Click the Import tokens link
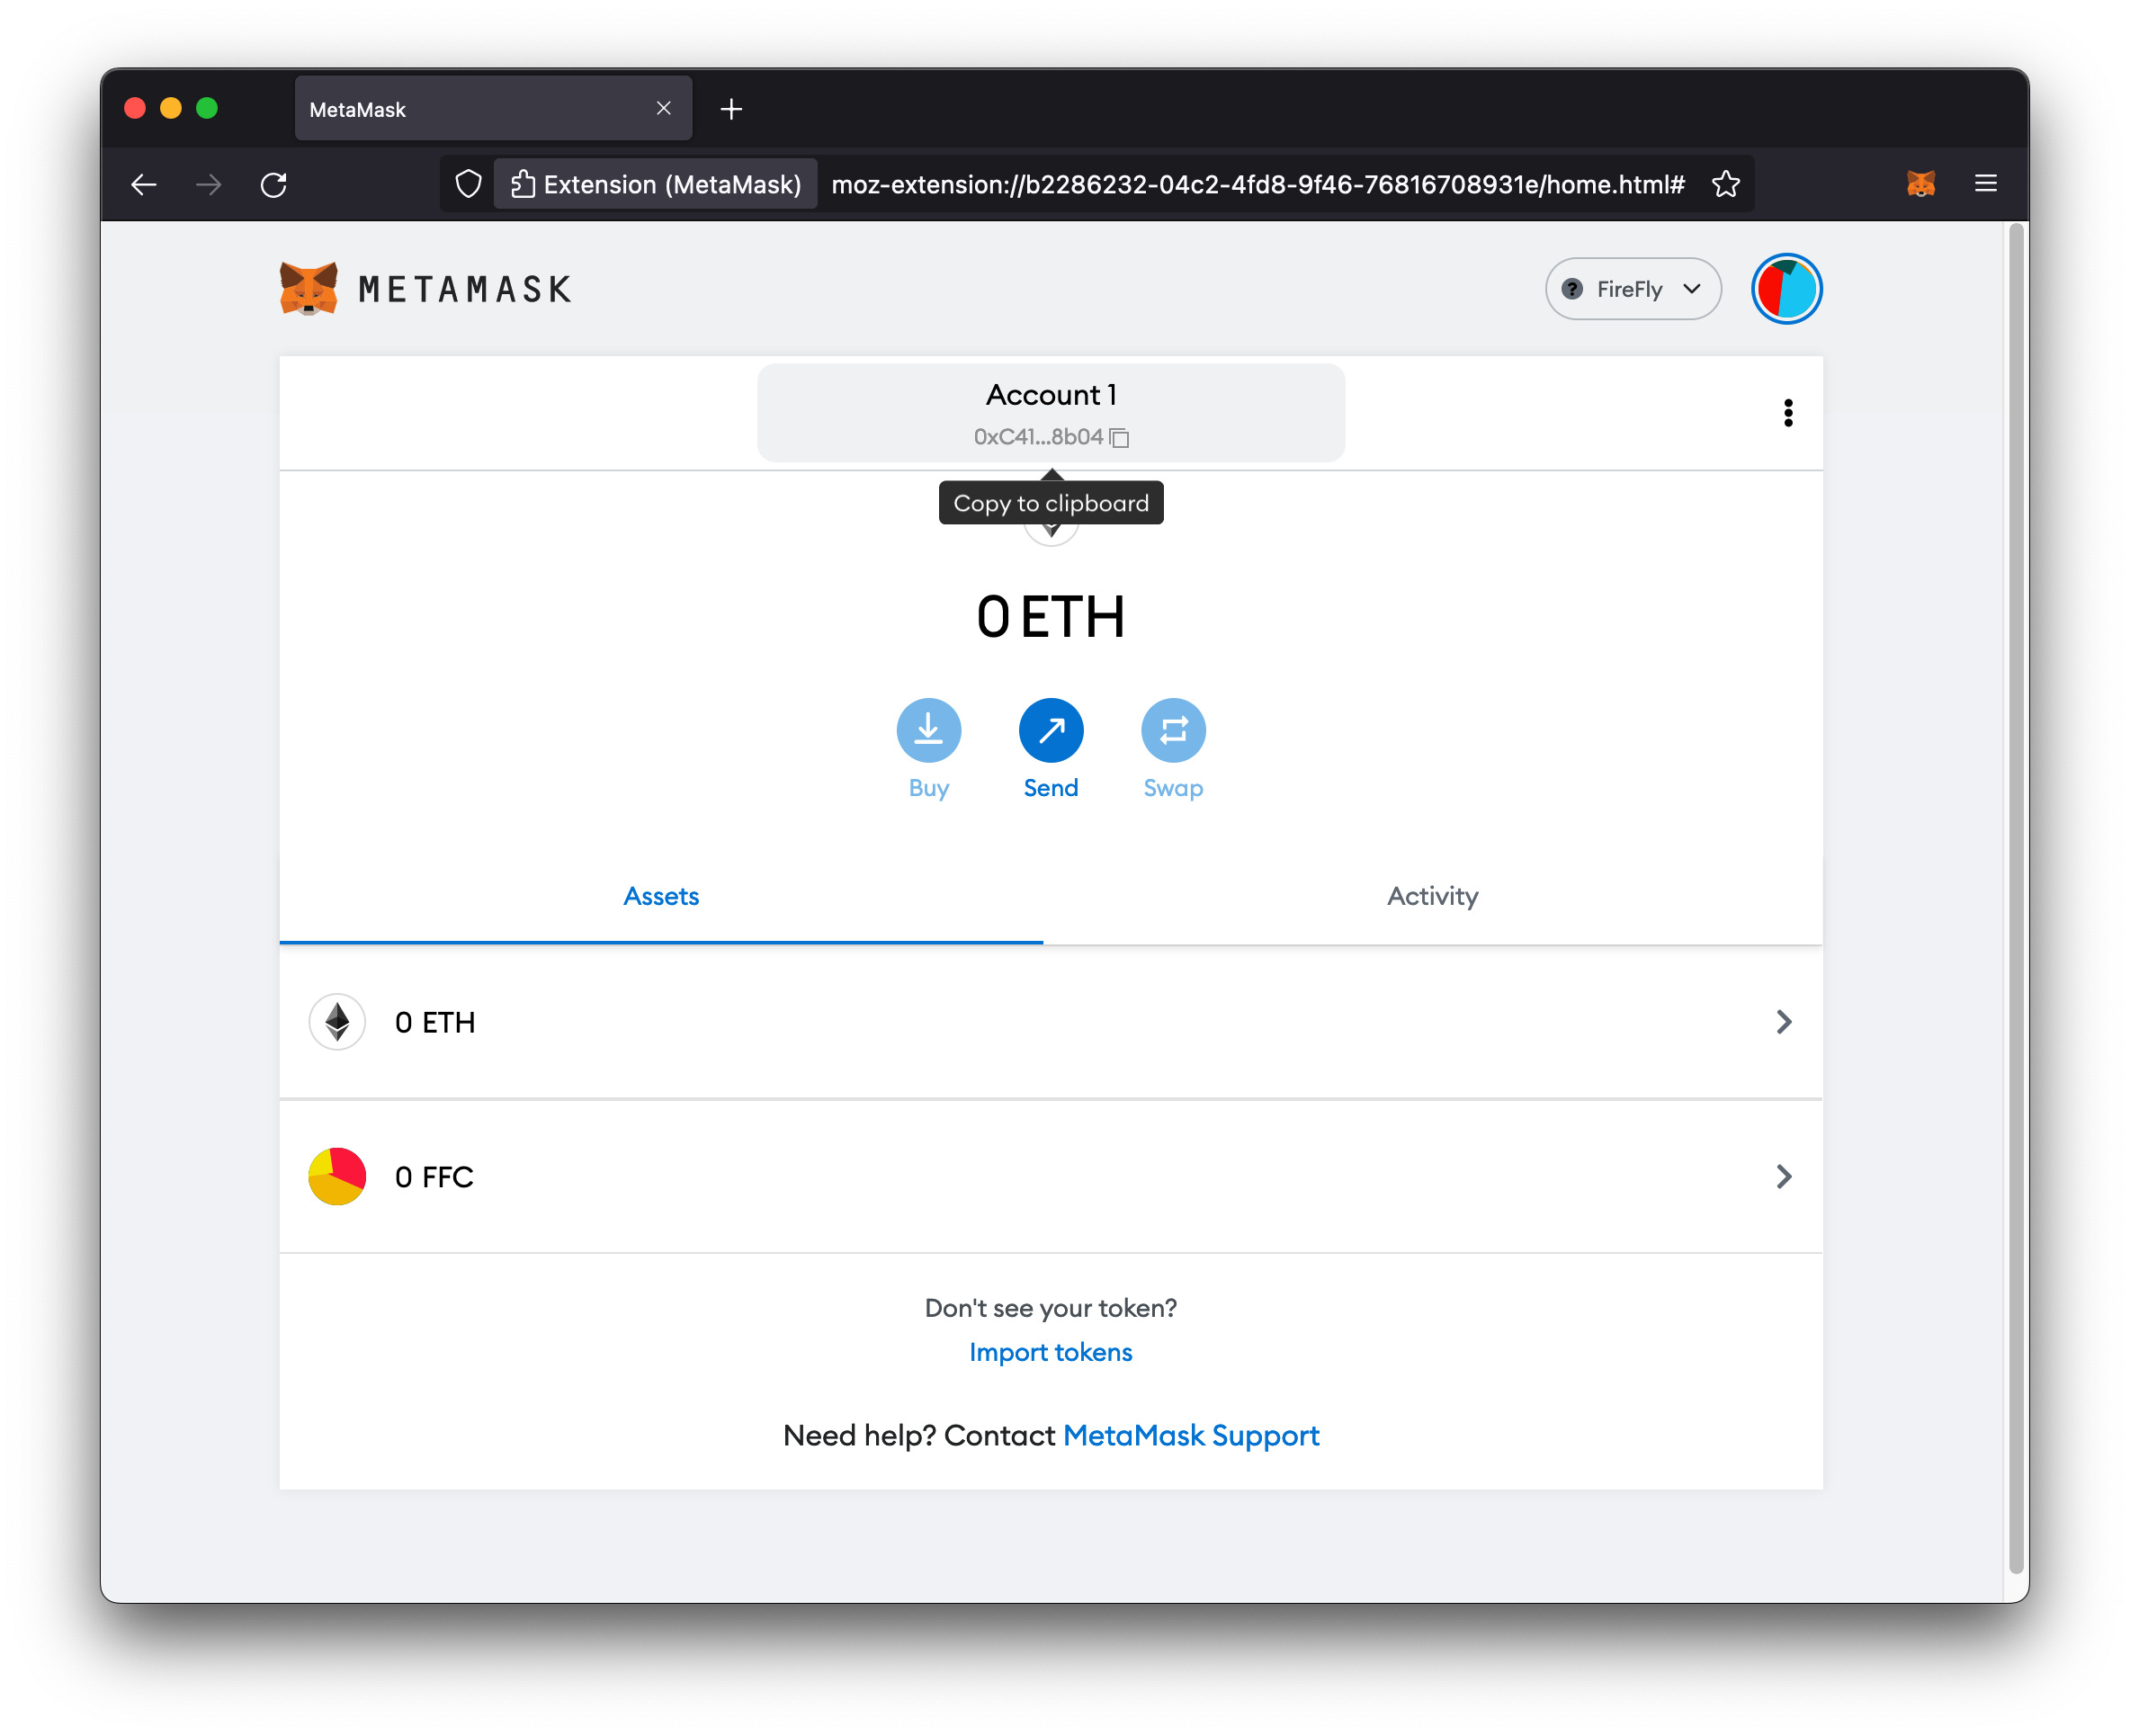This screenshot has width=2130, height=1736. coord(1051,1350)
